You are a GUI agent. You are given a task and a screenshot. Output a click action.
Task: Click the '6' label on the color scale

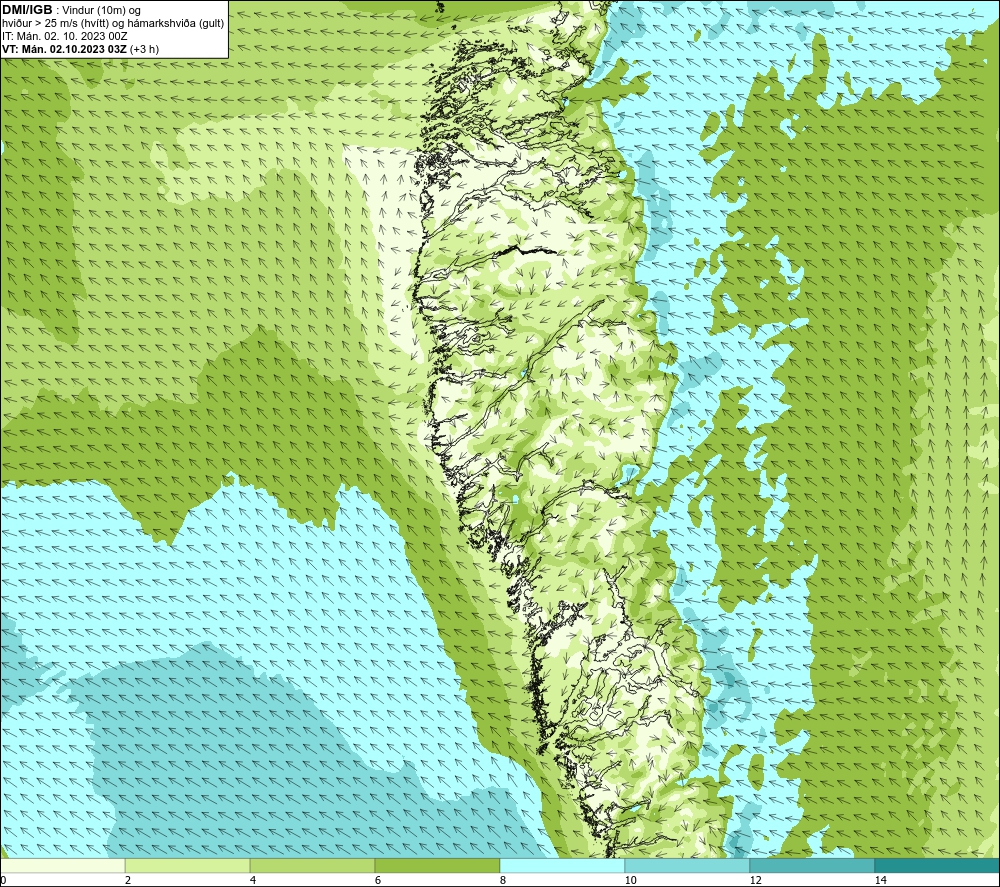point(378,880)
